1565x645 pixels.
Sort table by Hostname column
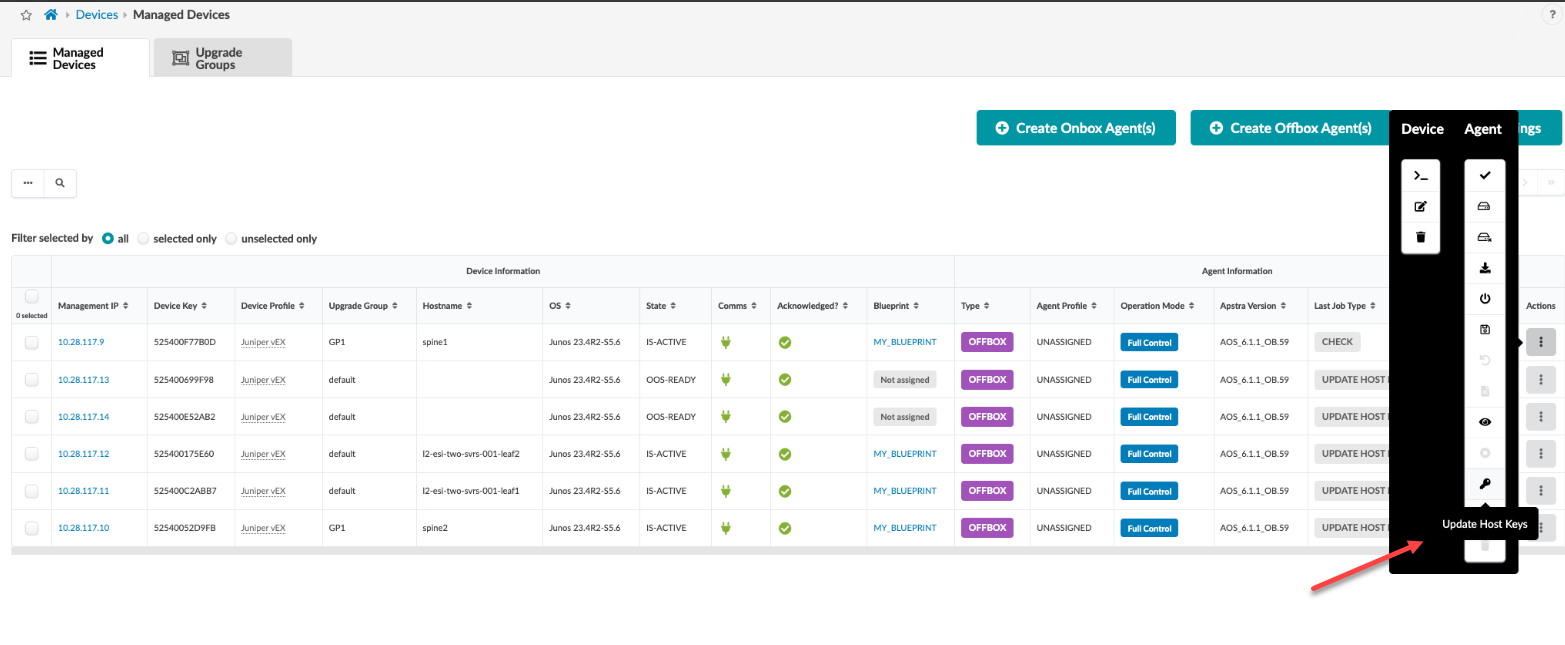(447, 306)
